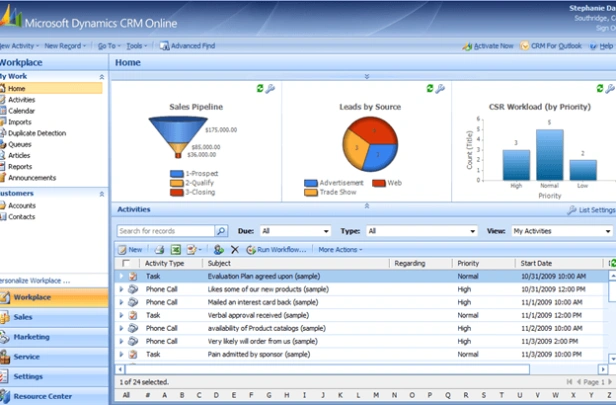
Task: Refresh the Sales Pipeline chart
Action: [x=260, y=89]
